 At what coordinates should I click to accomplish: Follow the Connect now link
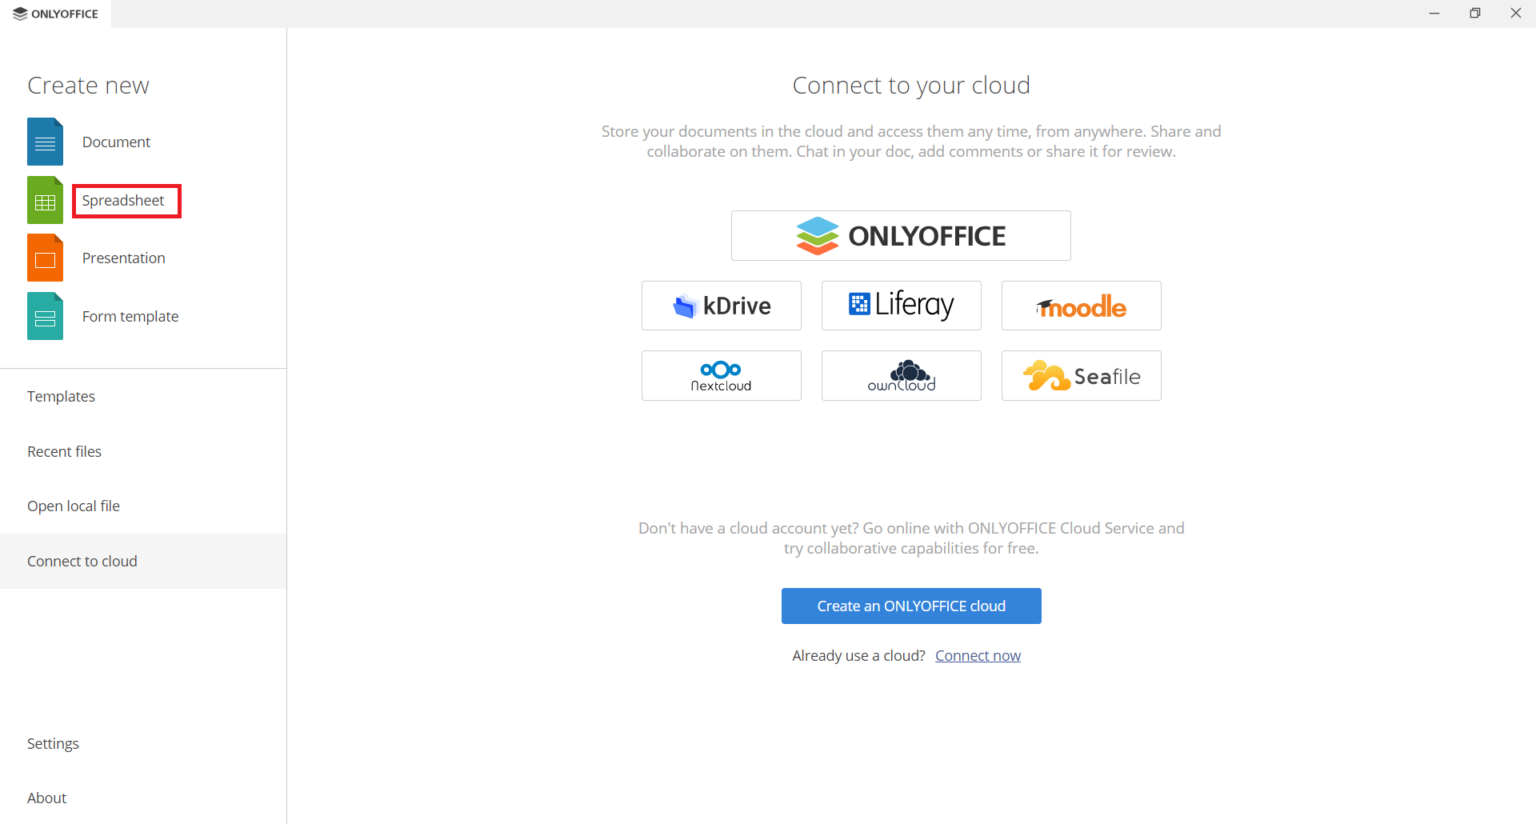click(978, 655)
